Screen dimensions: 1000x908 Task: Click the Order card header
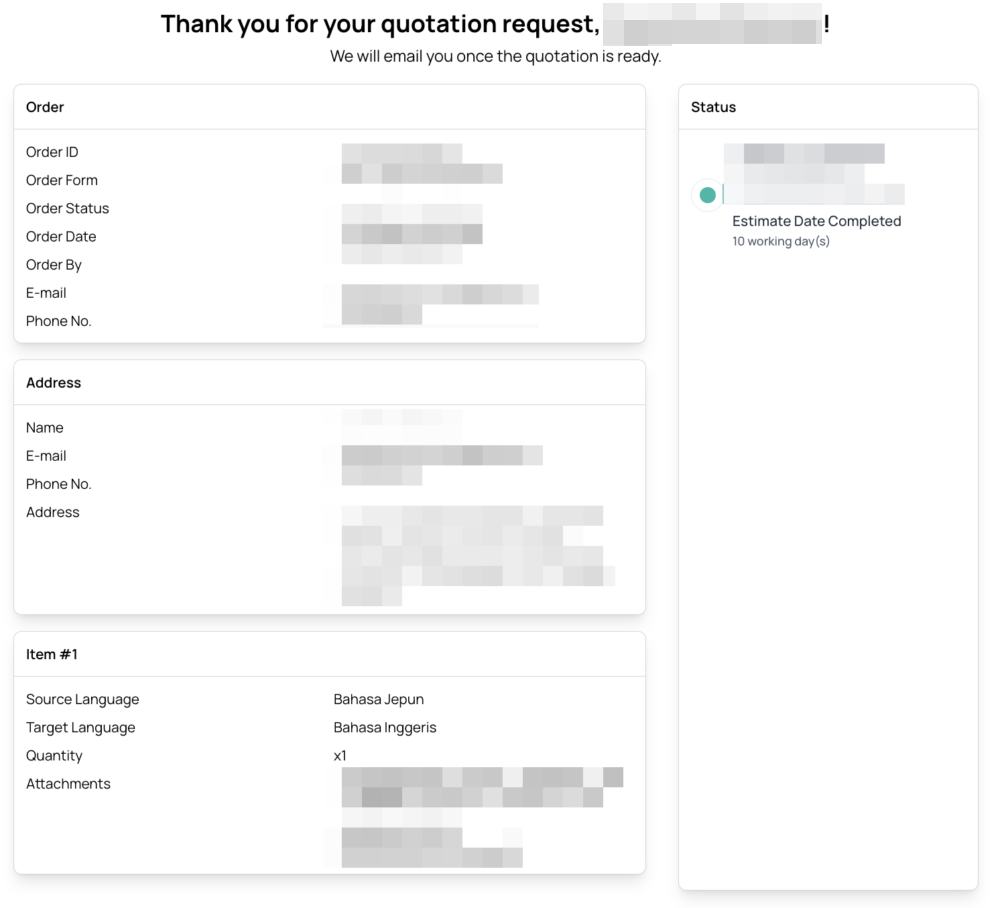click(x=45, y=107)
